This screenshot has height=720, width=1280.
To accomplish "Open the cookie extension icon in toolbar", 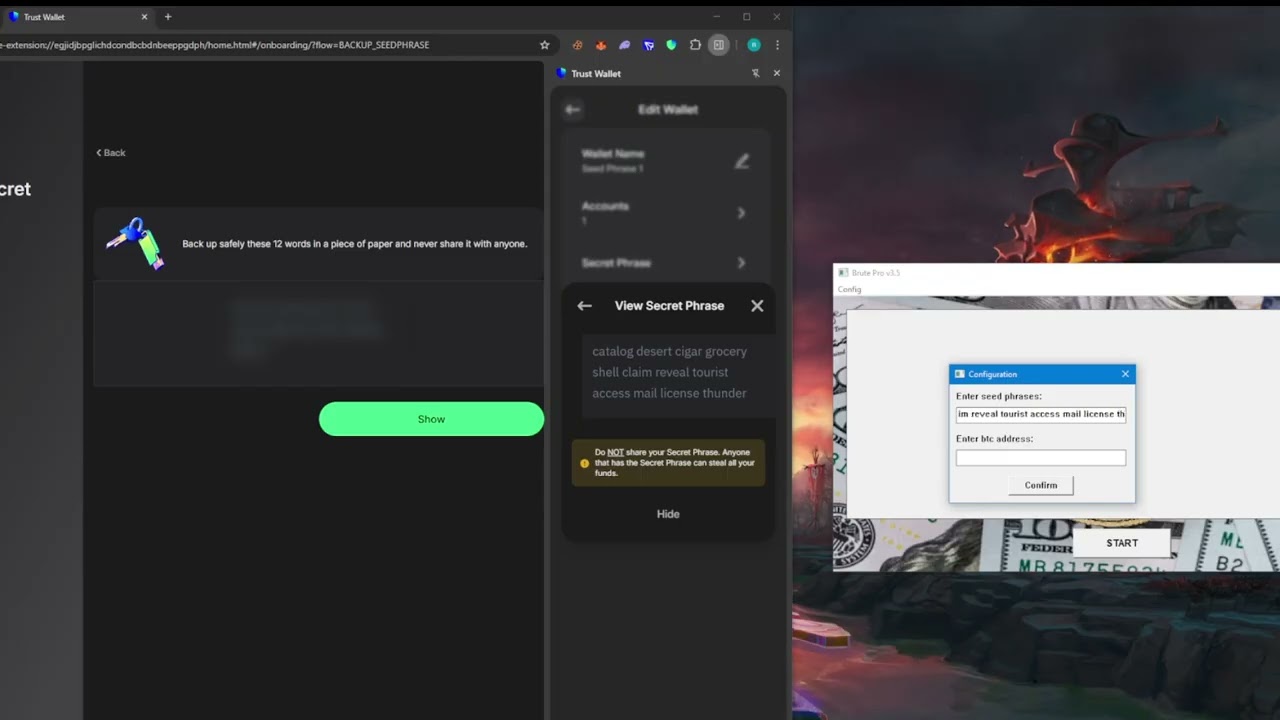I will [x=577, y=45].
